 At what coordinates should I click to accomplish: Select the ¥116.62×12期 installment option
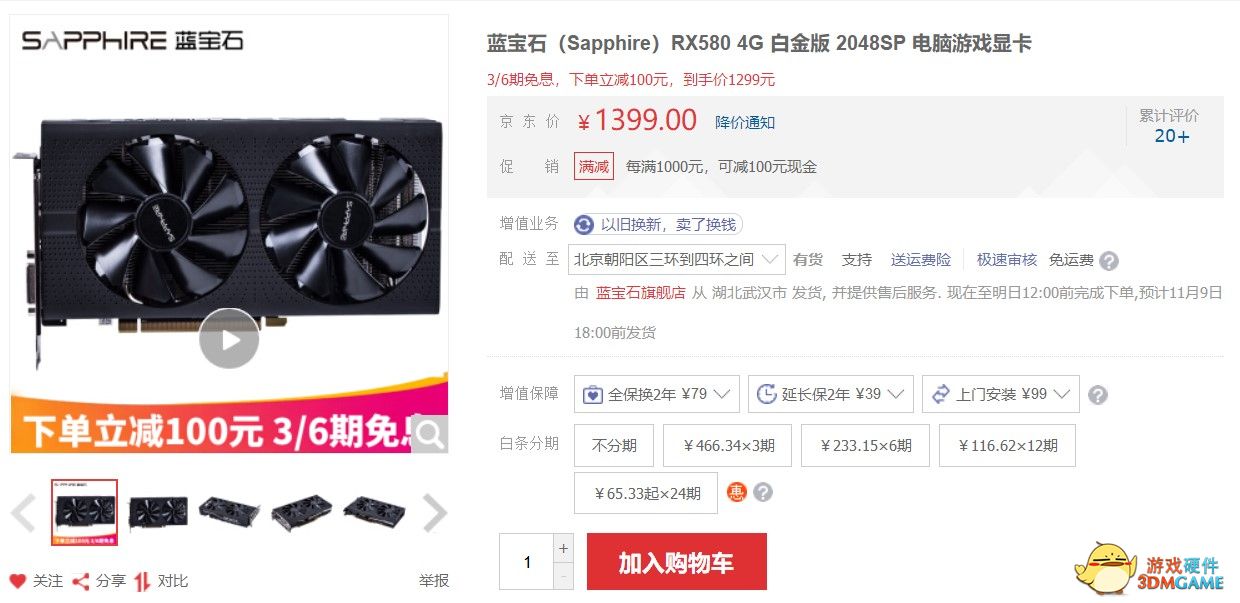pyautogui.click(x=1007, y=446)
